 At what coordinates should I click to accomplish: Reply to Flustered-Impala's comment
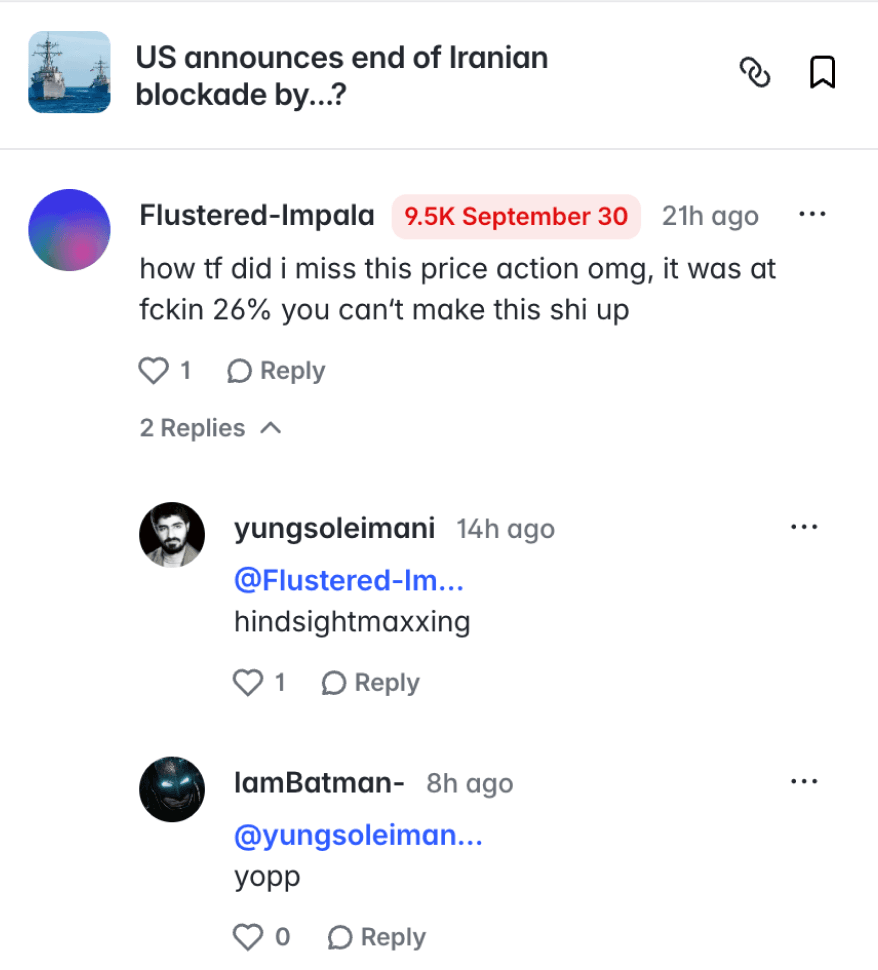click(x=276, y=371)
